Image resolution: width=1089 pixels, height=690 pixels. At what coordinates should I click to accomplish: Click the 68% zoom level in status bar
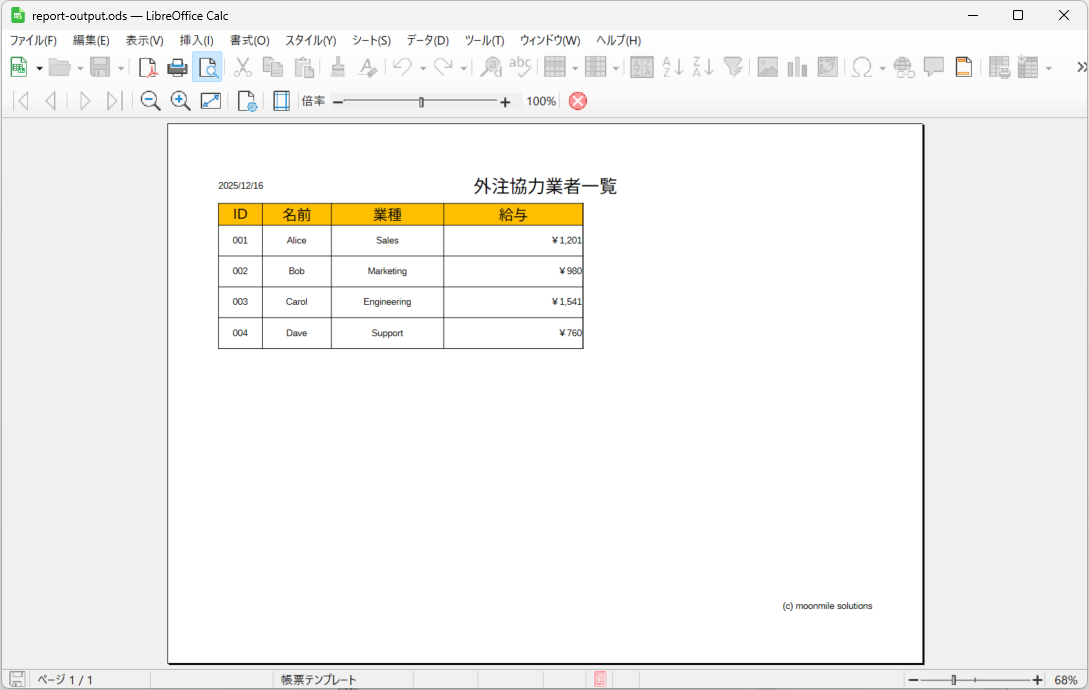(1065, 680)
